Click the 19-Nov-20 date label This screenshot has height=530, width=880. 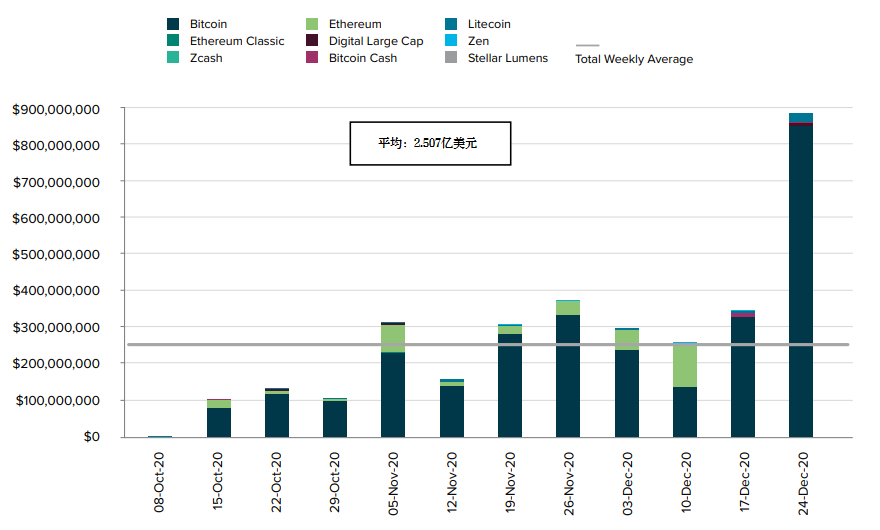point(510,482)
